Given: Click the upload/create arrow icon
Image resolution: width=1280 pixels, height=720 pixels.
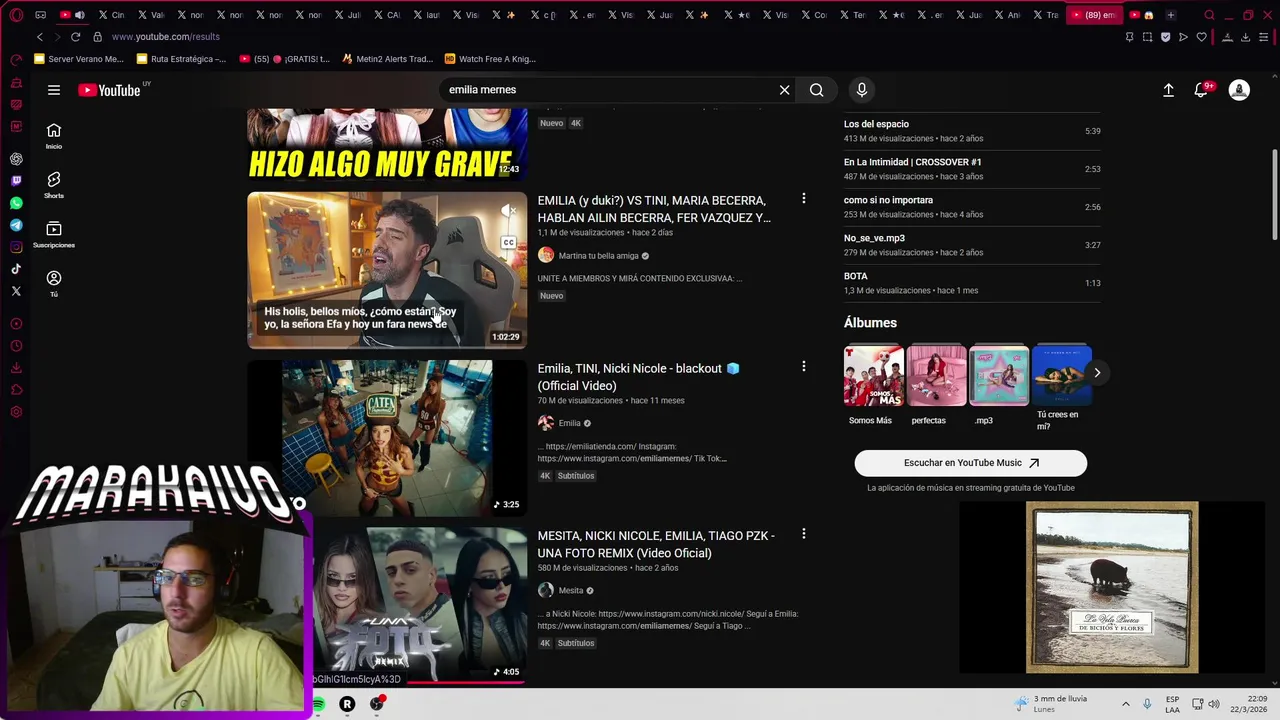Looking at the screenshot, I should (x=1168, y=90).
